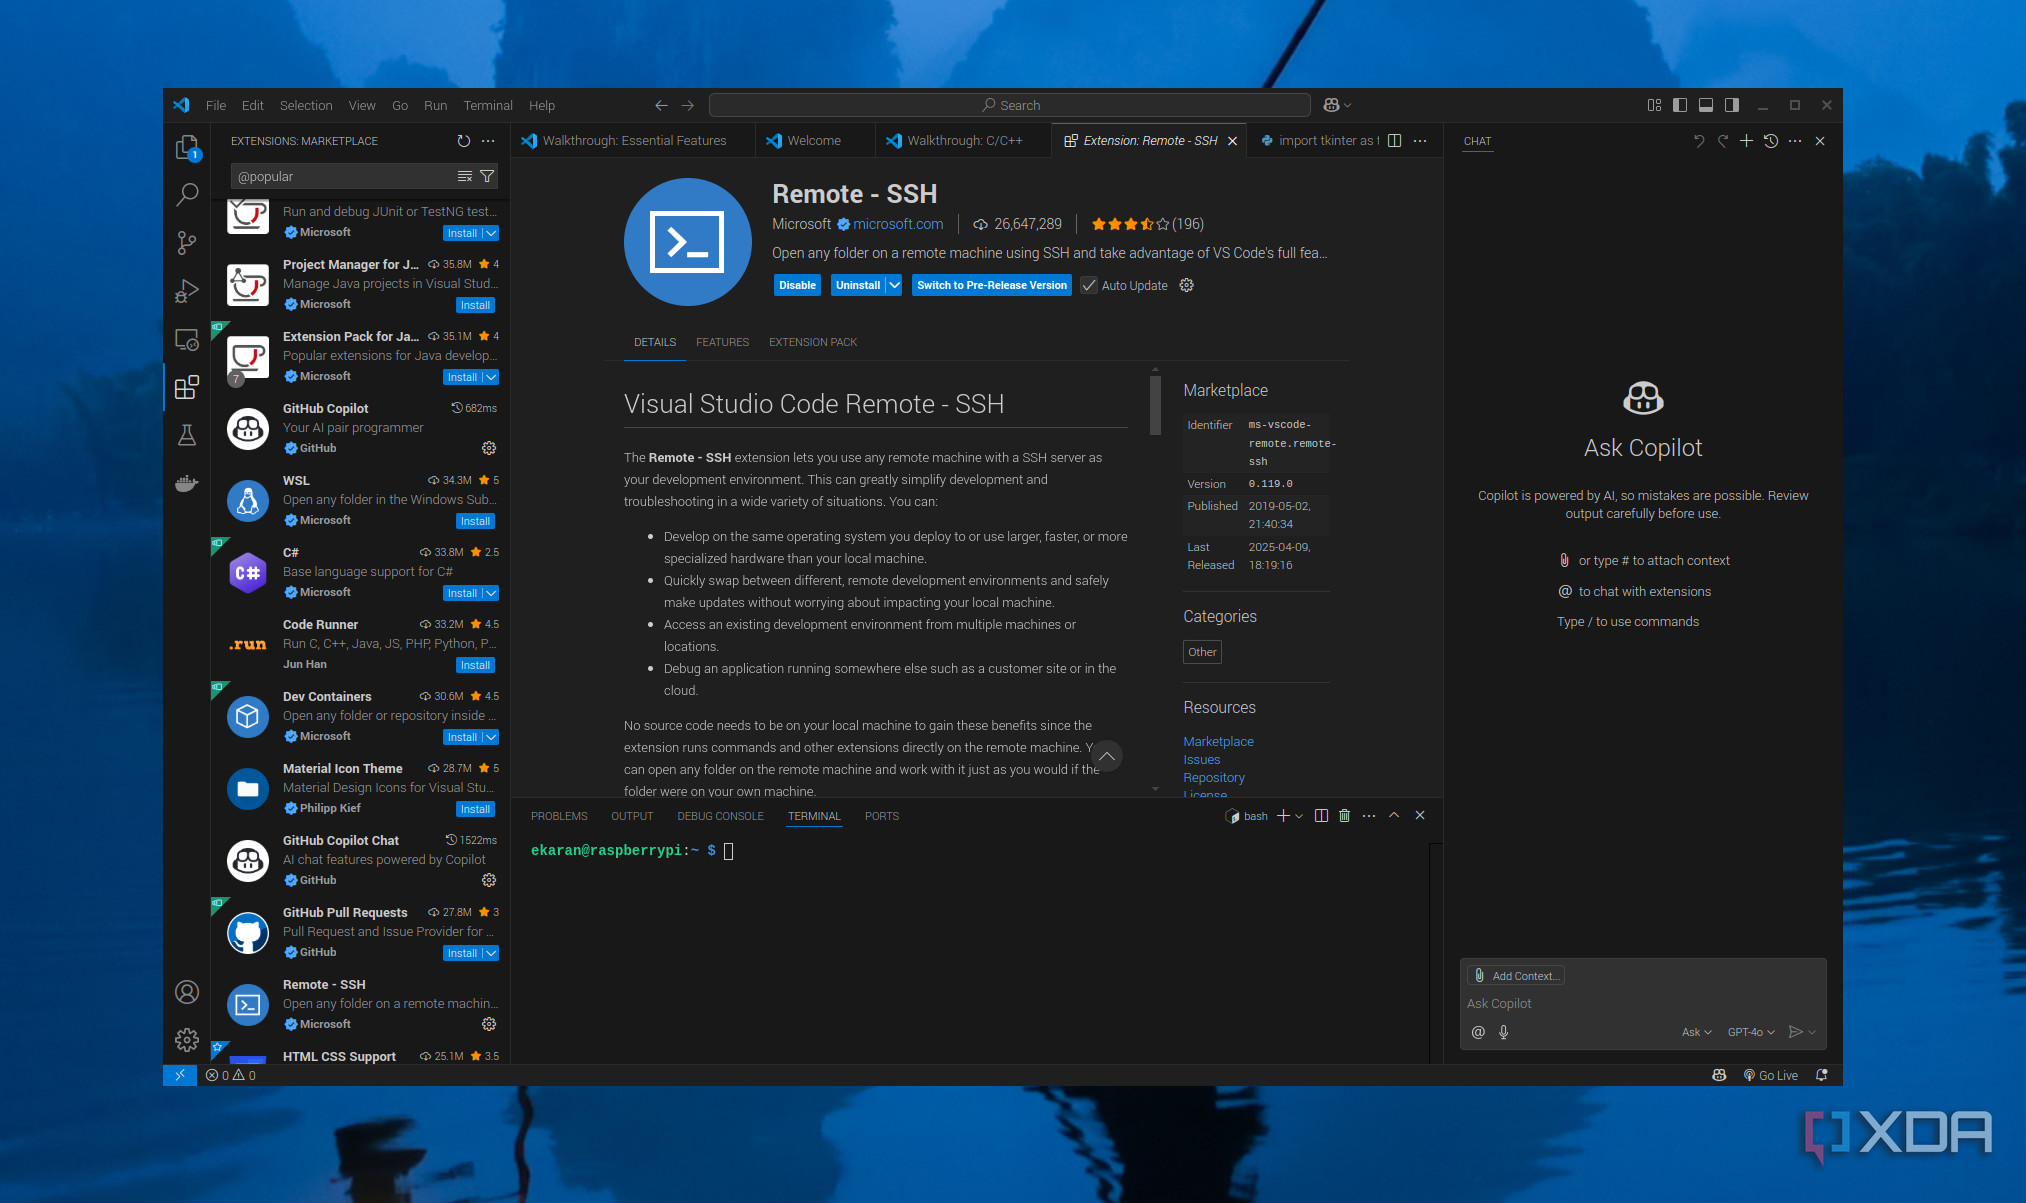The width and height of the screenshot is (2026, 1203).
Task: Open the Testing flask icon
Action: [187, 436]
